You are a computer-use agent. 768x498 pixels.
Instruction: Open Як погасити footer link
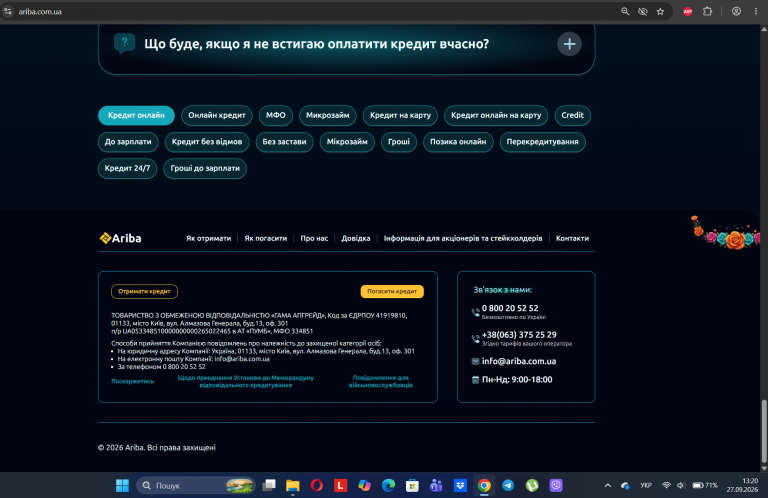[x=265, y=238]
